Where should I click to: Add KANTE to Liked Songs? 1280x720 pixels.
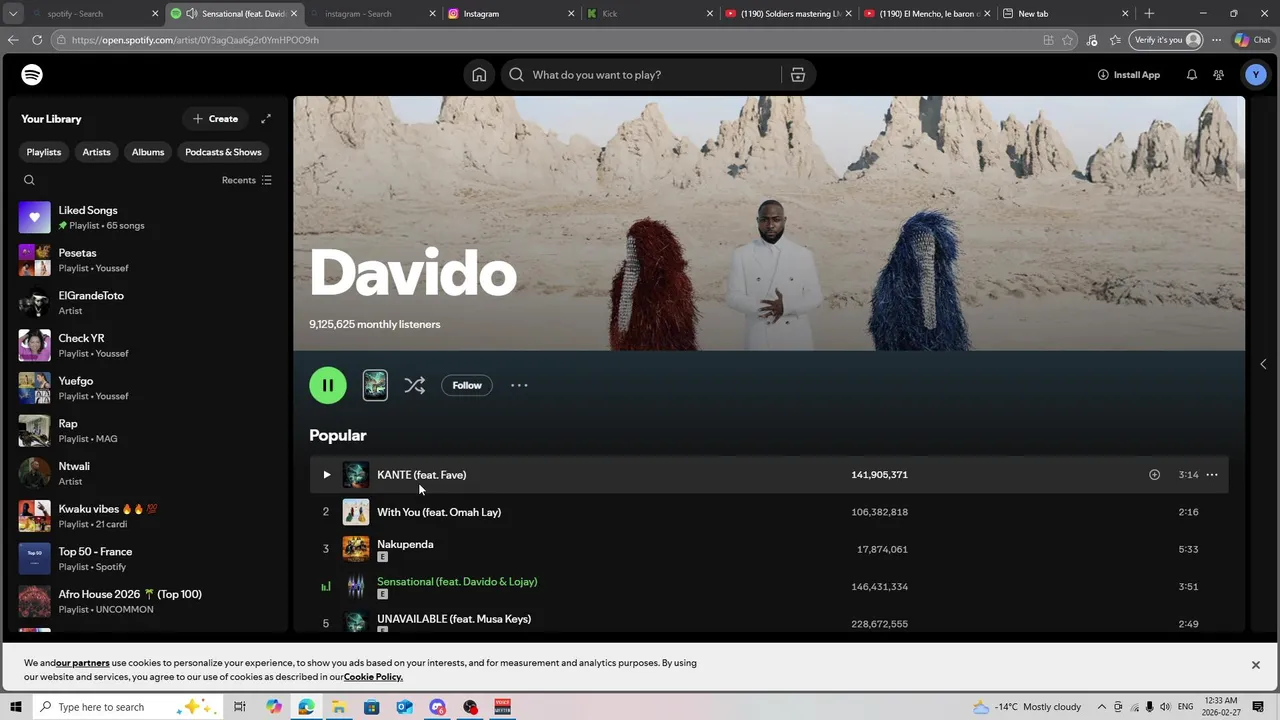(1154, 475)
